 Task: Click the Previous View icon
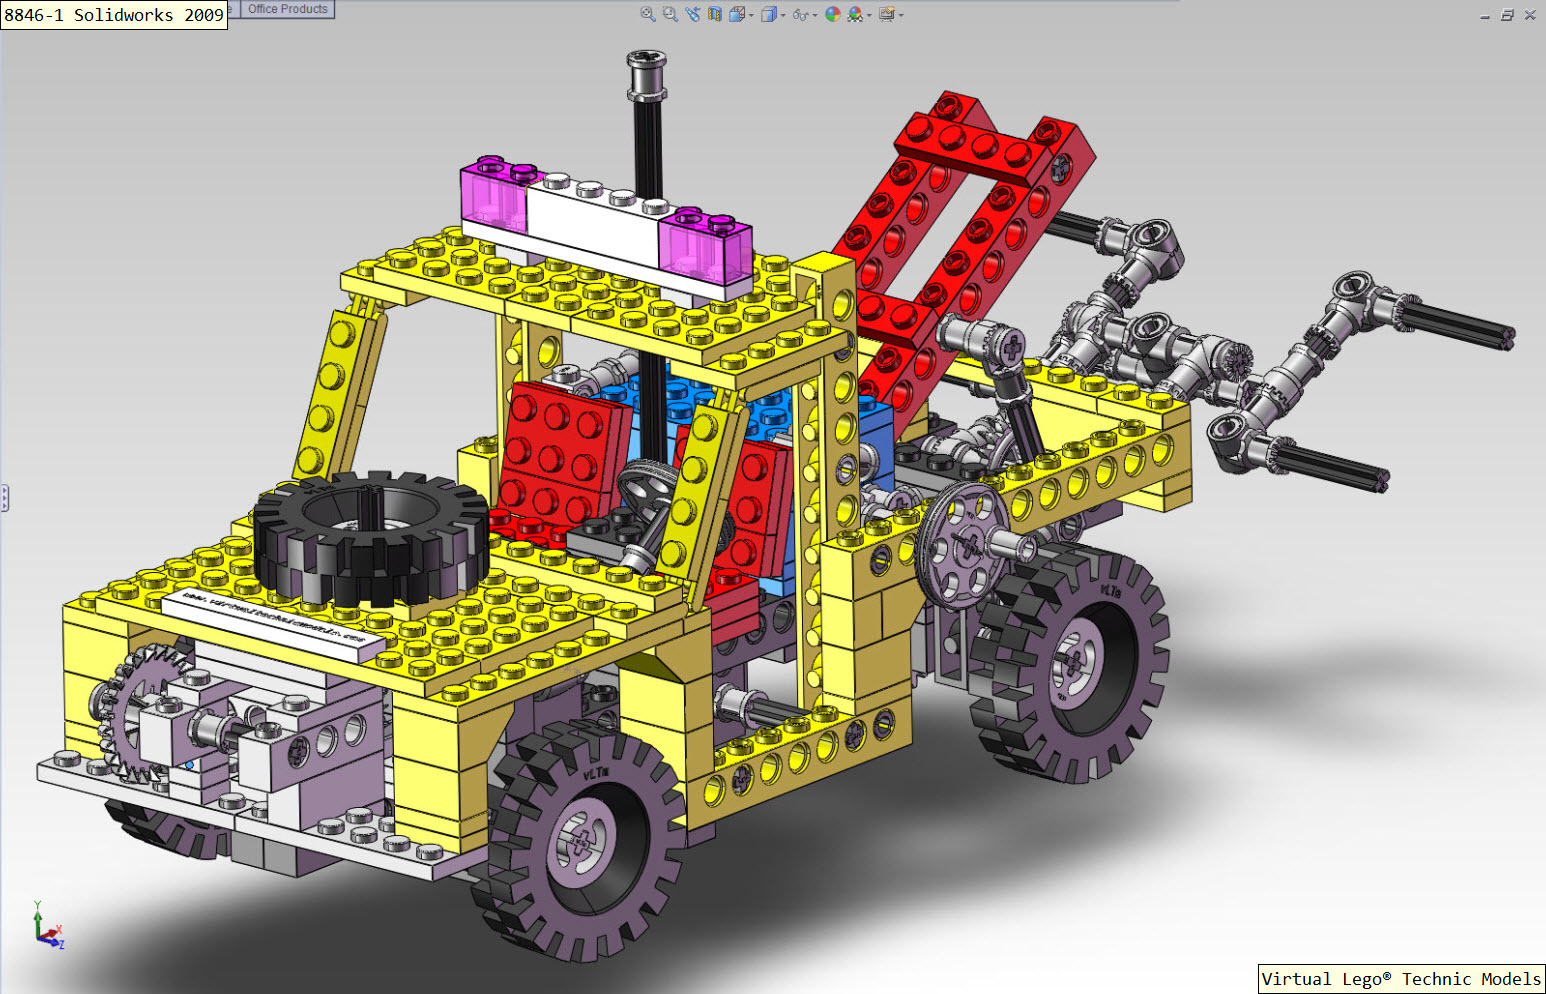coord(693,14)
